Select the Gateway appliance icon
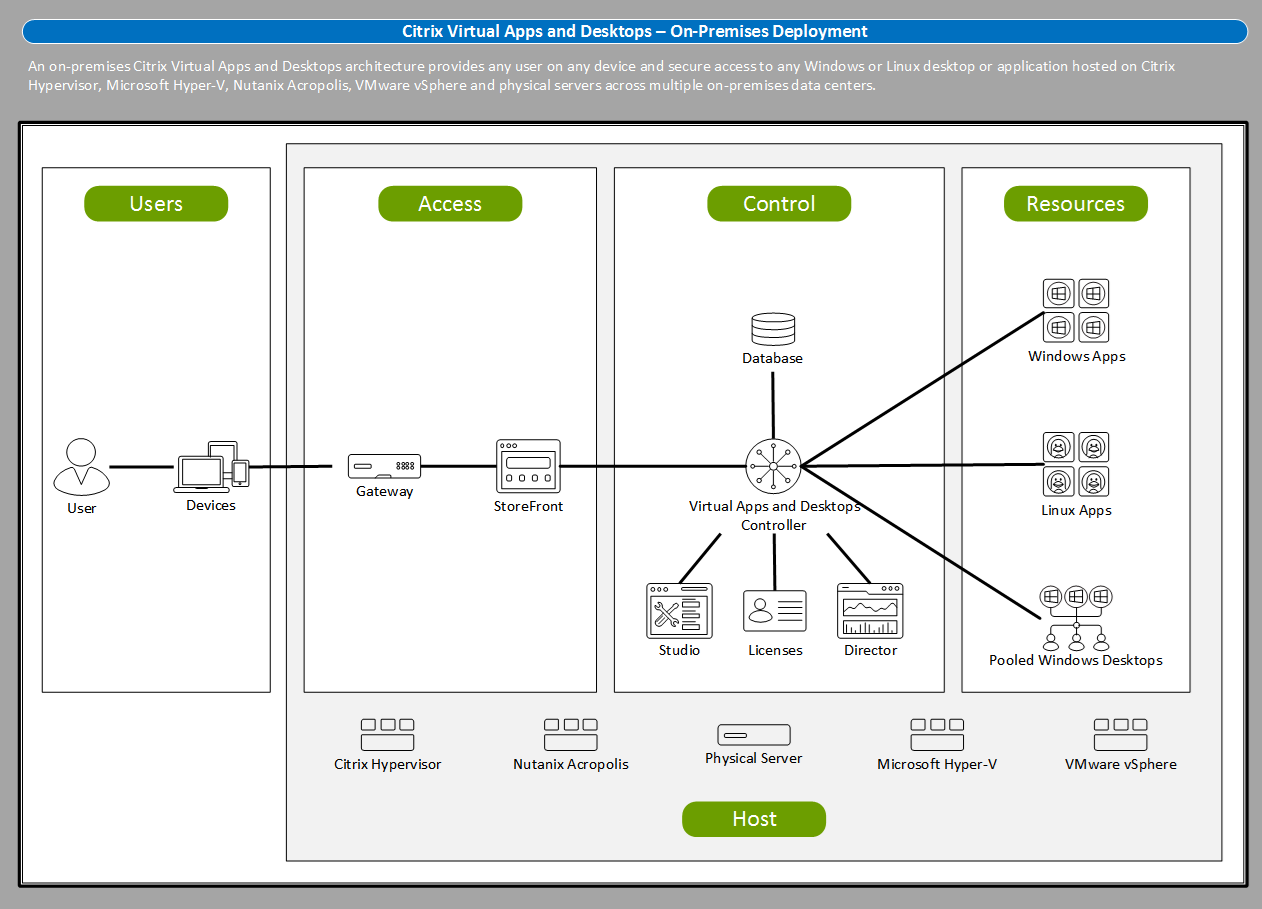 (x=384, y=467)
